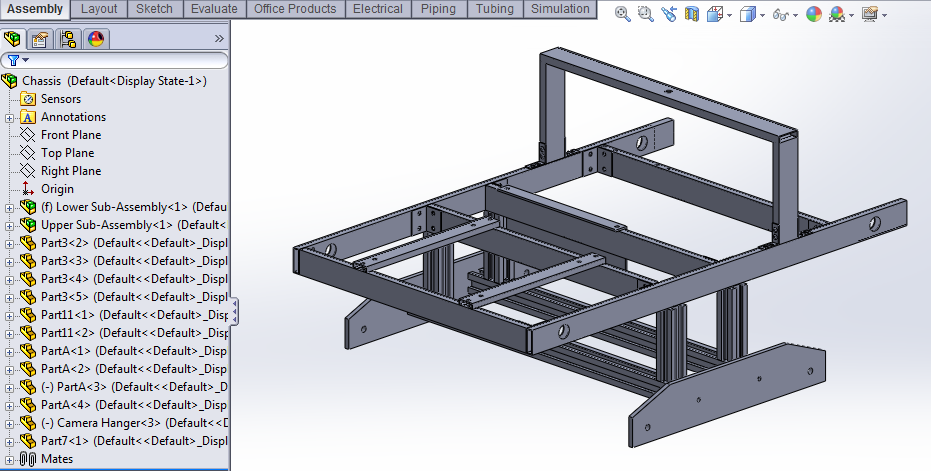The image size is (931, 471).
Task: Open the DisplayManager tab icon
Action: click(x=96, y=39)
